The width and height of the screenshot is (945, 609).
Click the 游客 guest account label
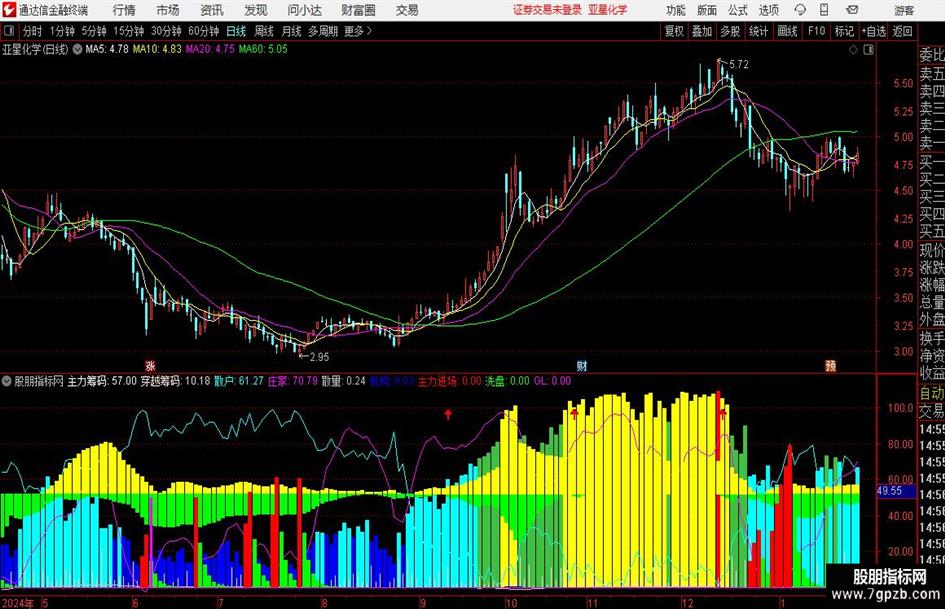pyautogui.click(x=904, y=10)
